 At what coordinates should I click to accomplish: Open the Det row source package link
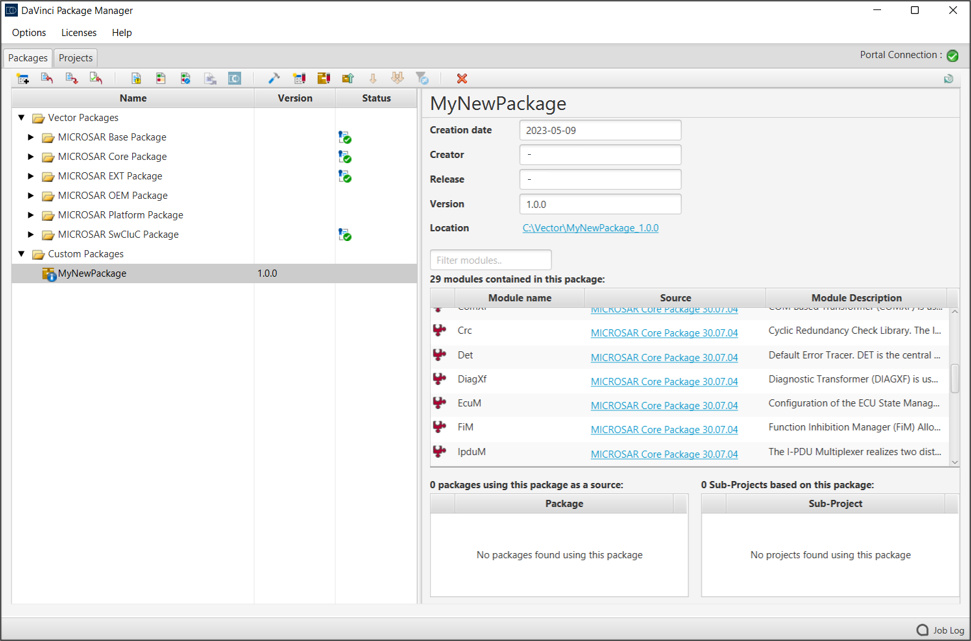click(x=664, y=357)
